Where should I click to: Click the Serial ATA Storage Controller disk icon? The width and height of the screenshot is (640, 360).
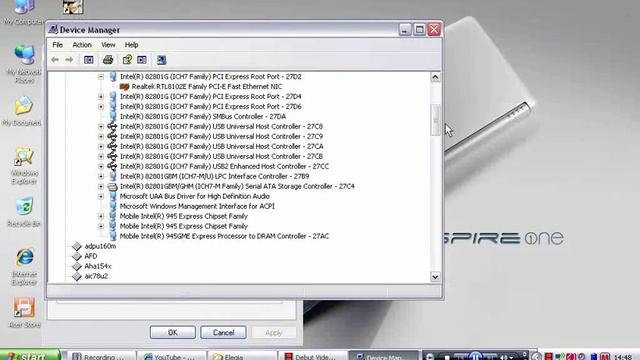coord(112,187)
